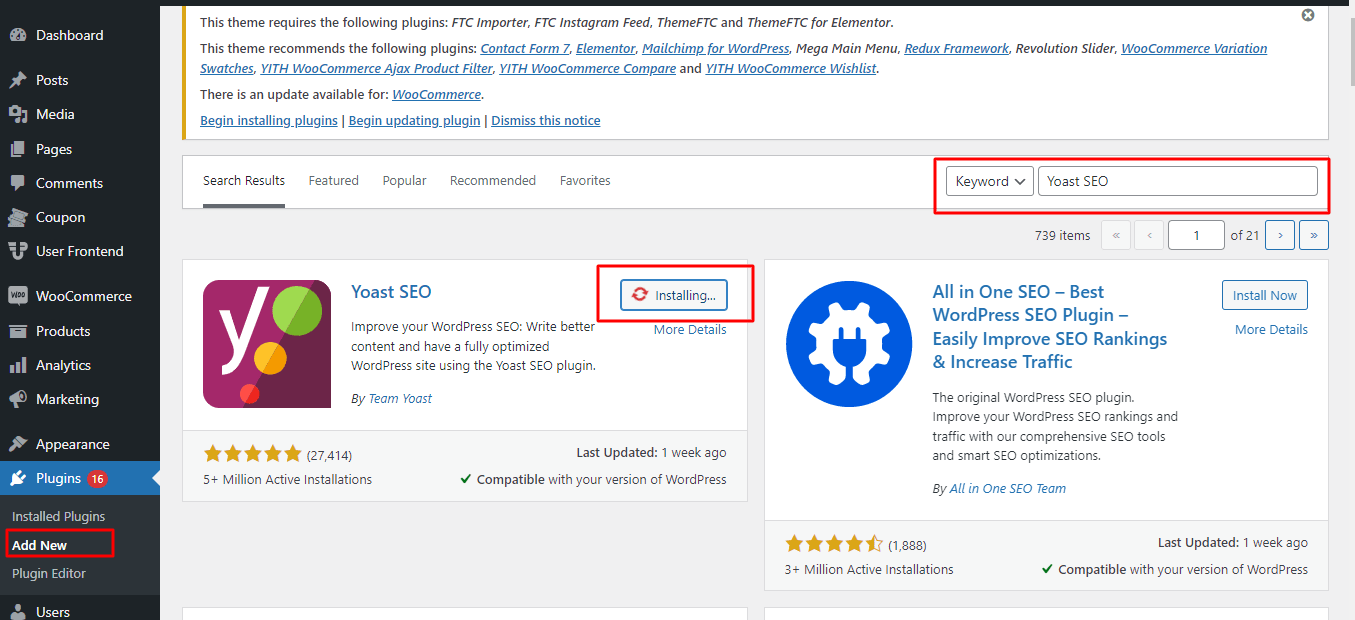Image resolution: width=1355 pixels, height=620 pixels.
Task: Click the Yoast SEO plugin title
Action: (x=391, y=292)
